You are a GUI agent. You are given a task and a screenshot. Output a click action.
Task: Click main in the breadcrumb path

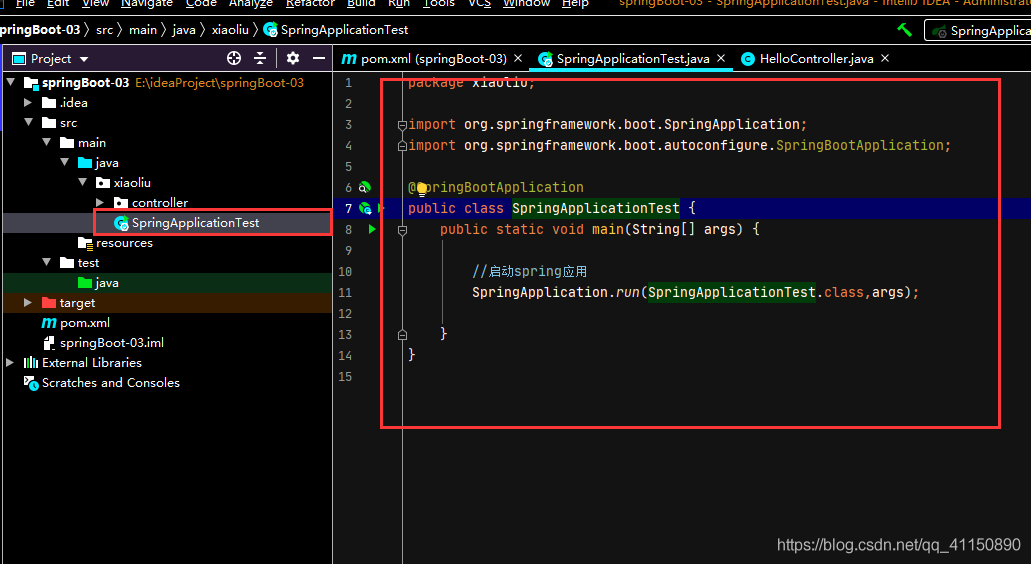(143, 30)
